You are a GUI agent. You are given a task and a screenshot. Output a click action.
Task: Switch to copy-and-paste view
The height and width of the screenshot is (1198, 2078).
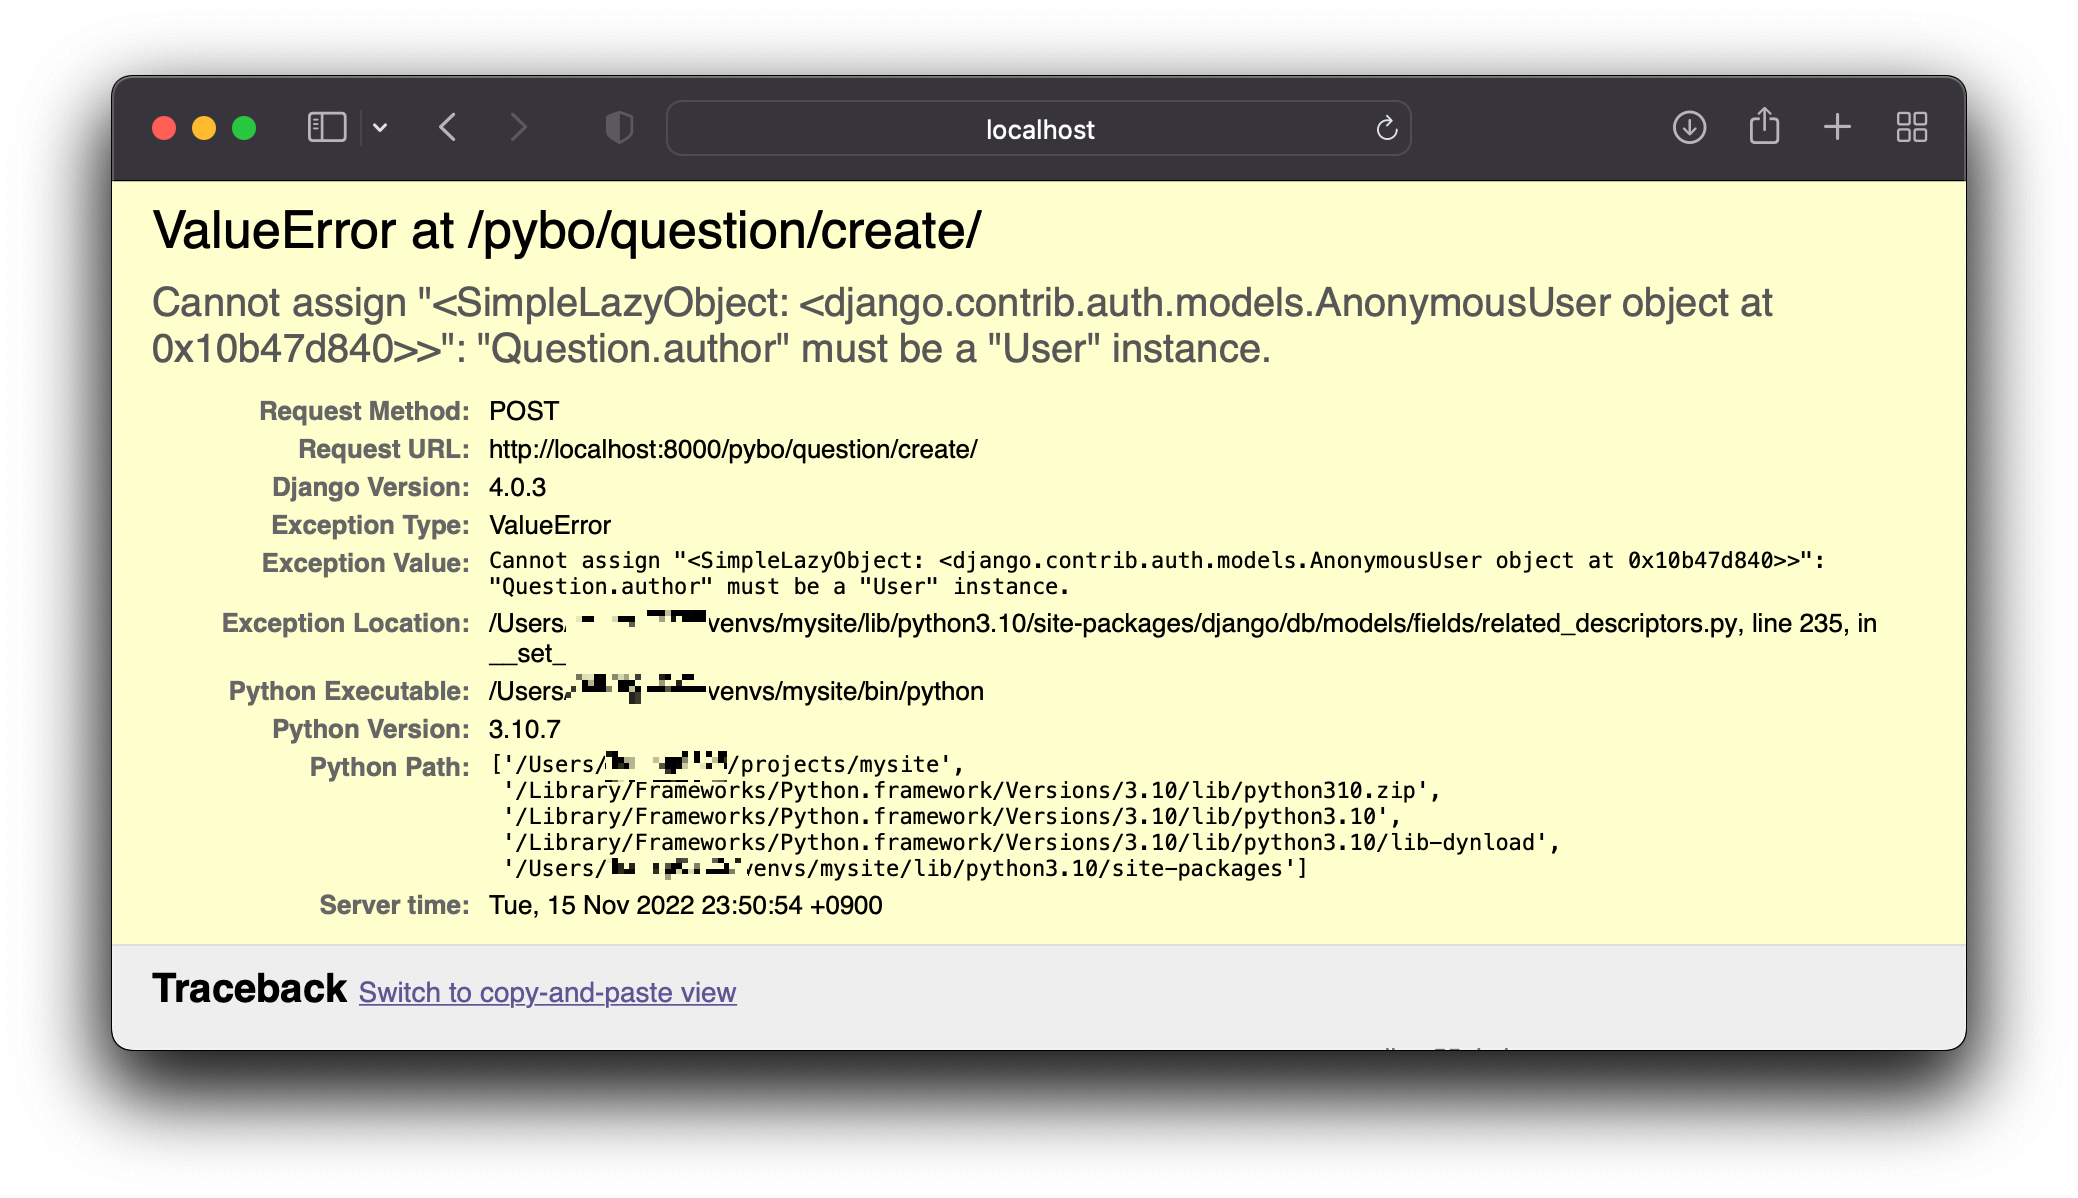click(547, 992)
